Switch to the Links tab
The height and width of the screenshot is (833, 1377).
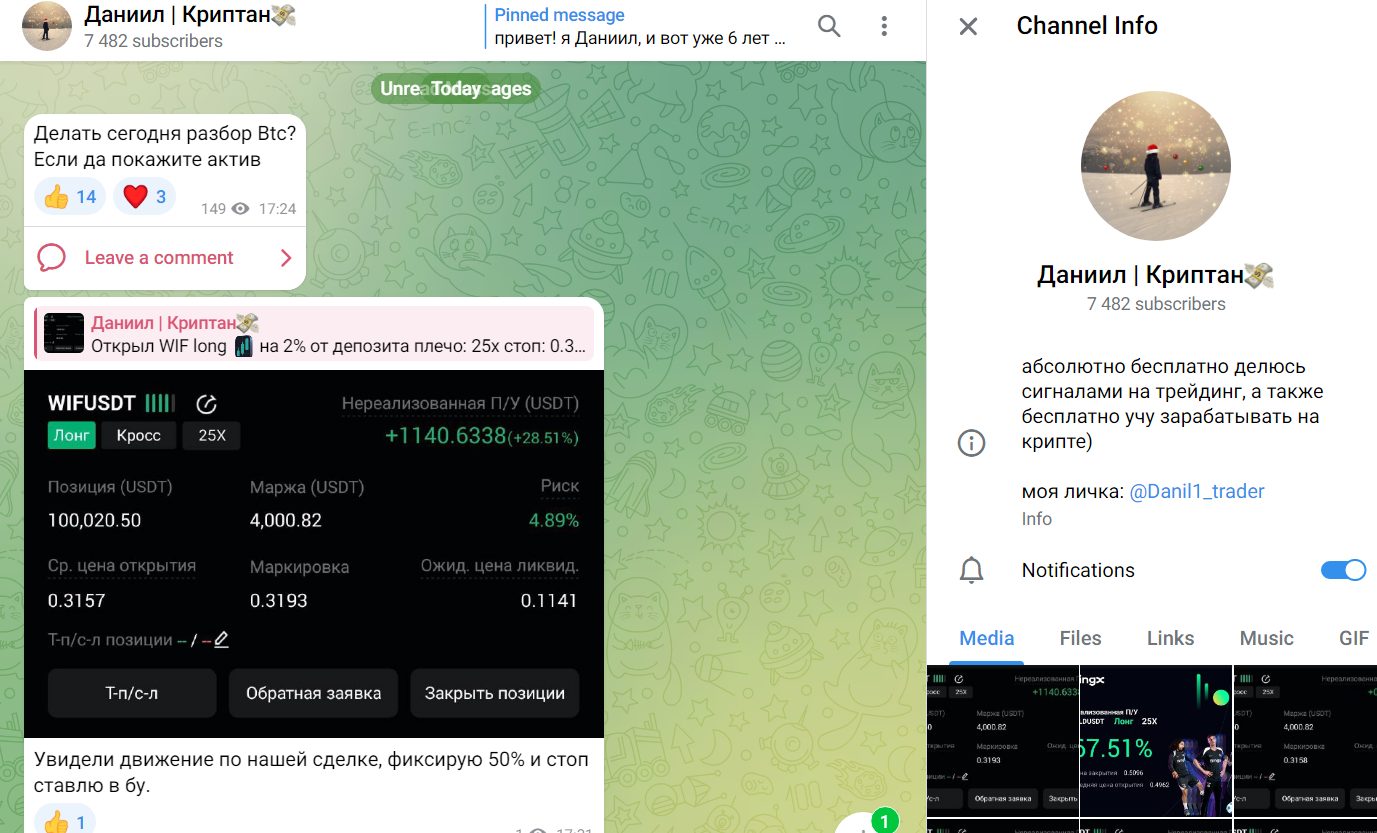(1170, 638)
